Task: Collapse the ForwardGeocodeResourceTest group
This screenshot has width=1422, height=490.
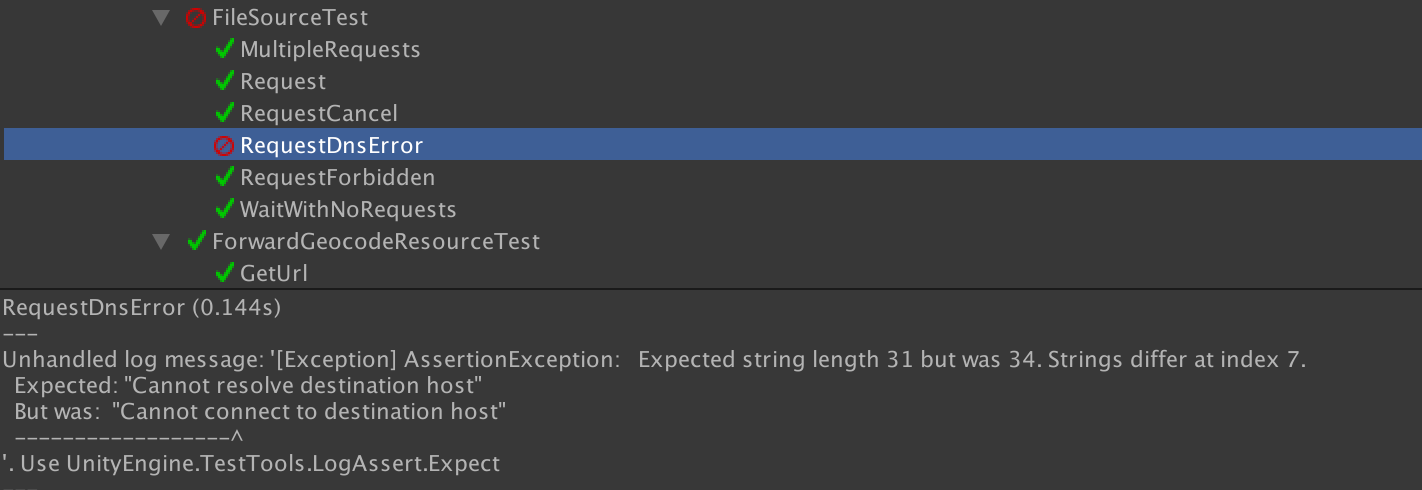Action: tap(160, 241)
